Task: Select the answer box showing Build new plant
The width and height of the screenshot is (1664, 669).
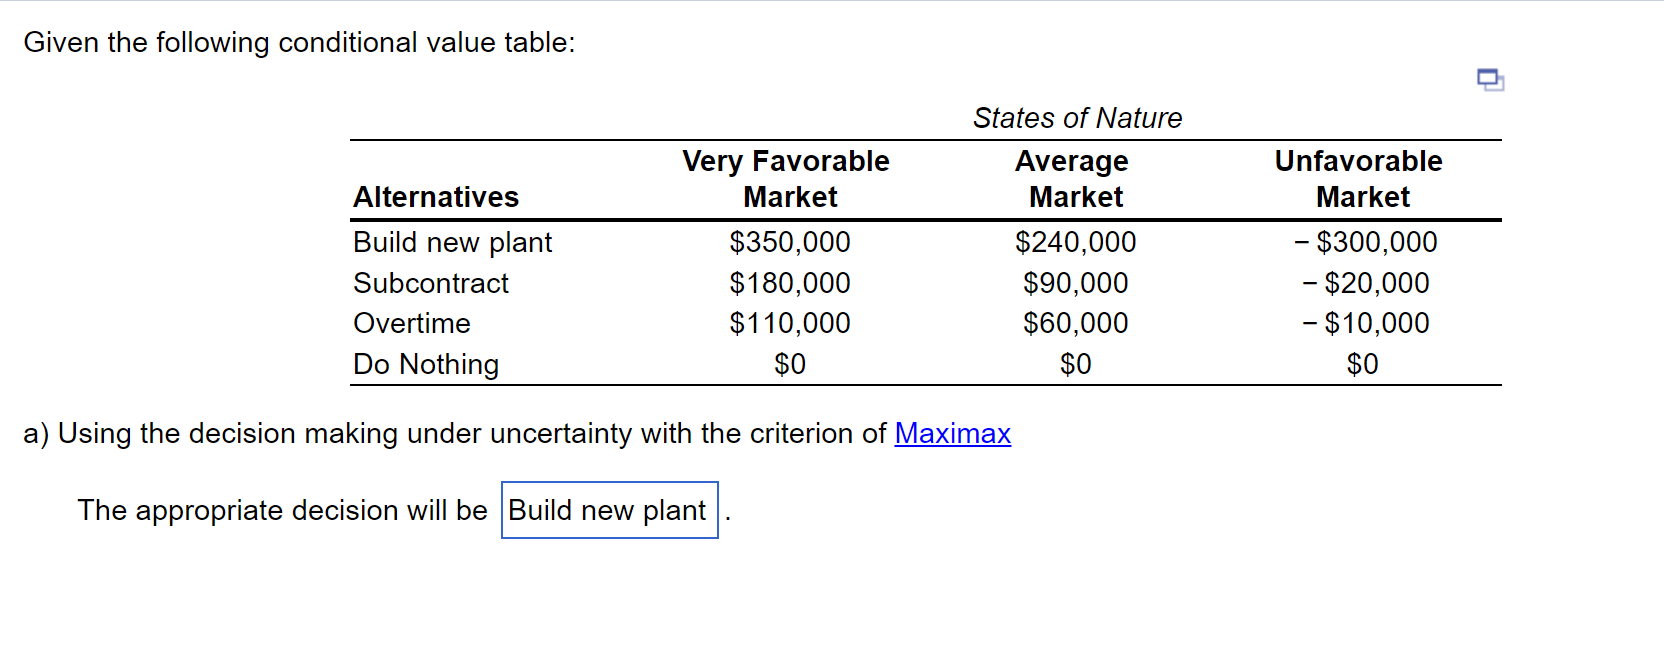Action: 608,510
